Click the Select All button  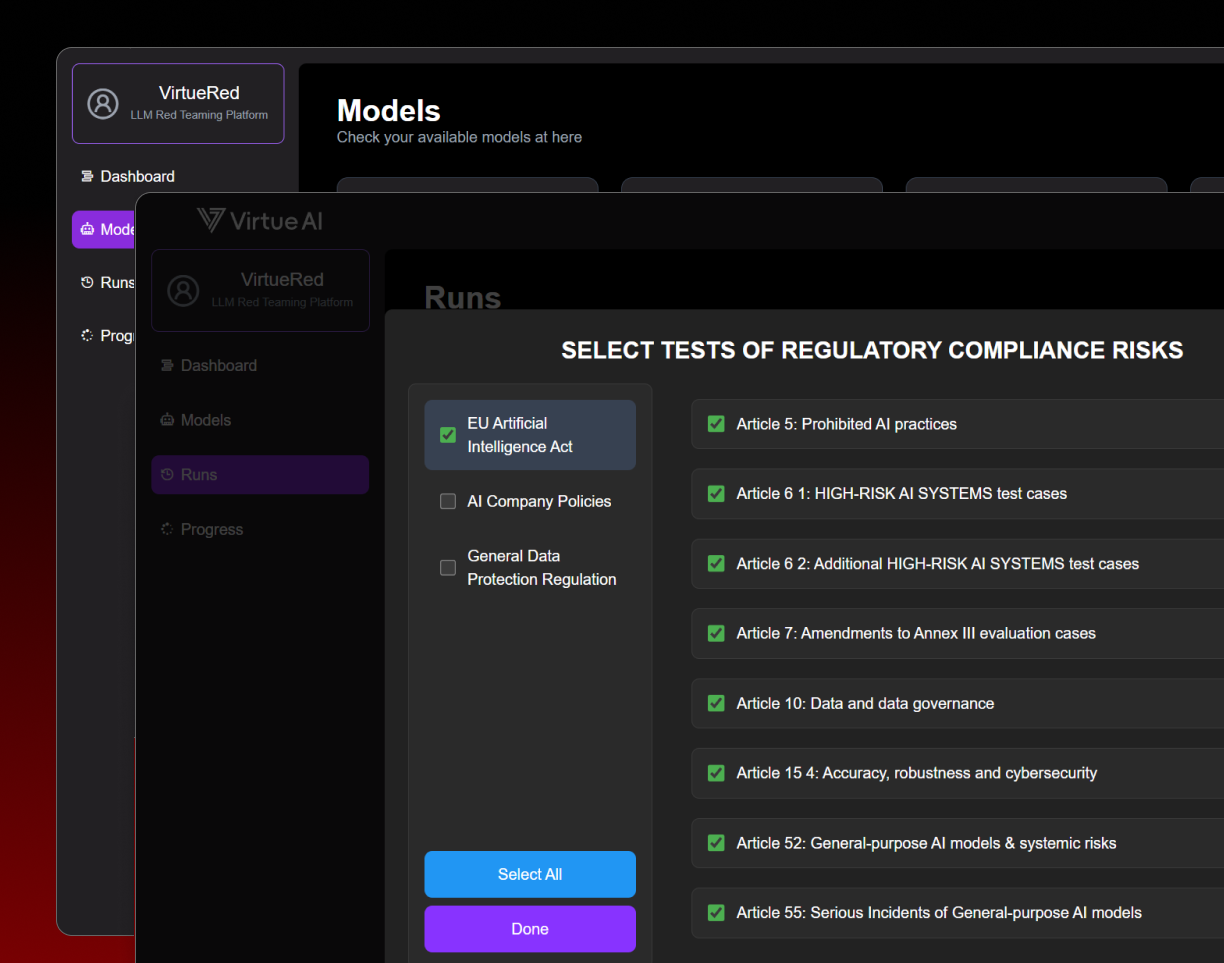coord(529,874)
